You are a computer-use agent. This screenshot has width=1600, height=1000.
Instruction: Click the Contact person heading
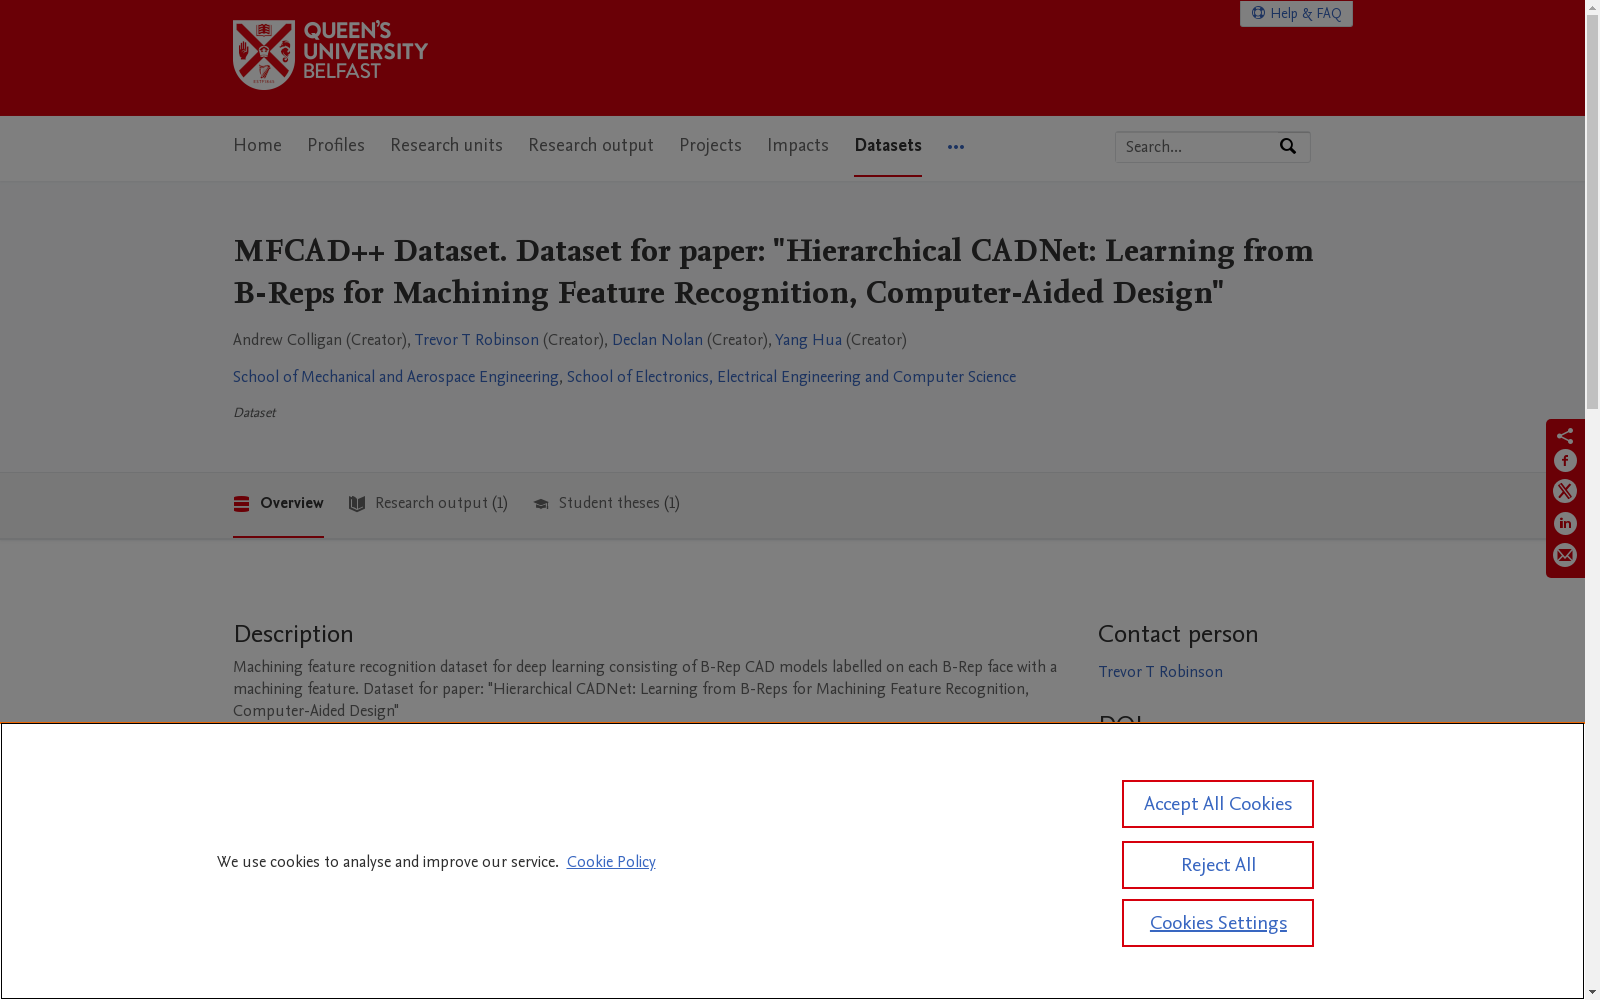1178,634
